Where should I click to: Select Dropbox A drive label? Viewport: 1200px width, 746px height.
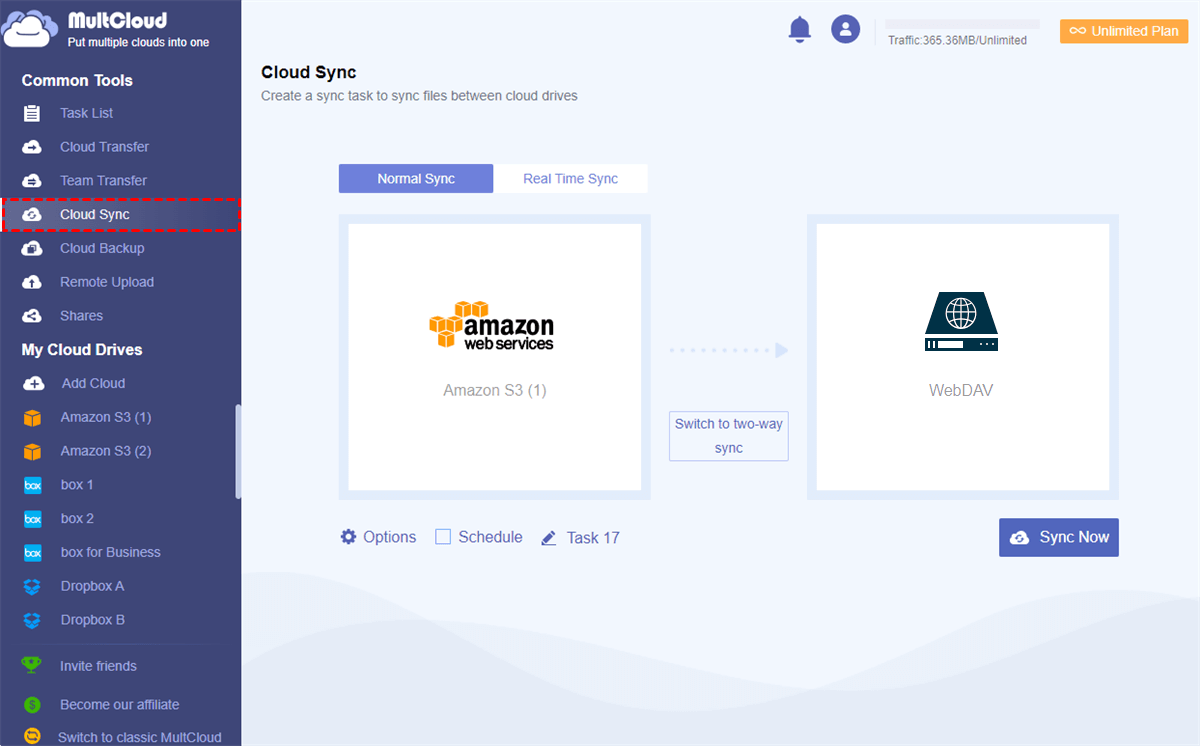tap(92, 586)
